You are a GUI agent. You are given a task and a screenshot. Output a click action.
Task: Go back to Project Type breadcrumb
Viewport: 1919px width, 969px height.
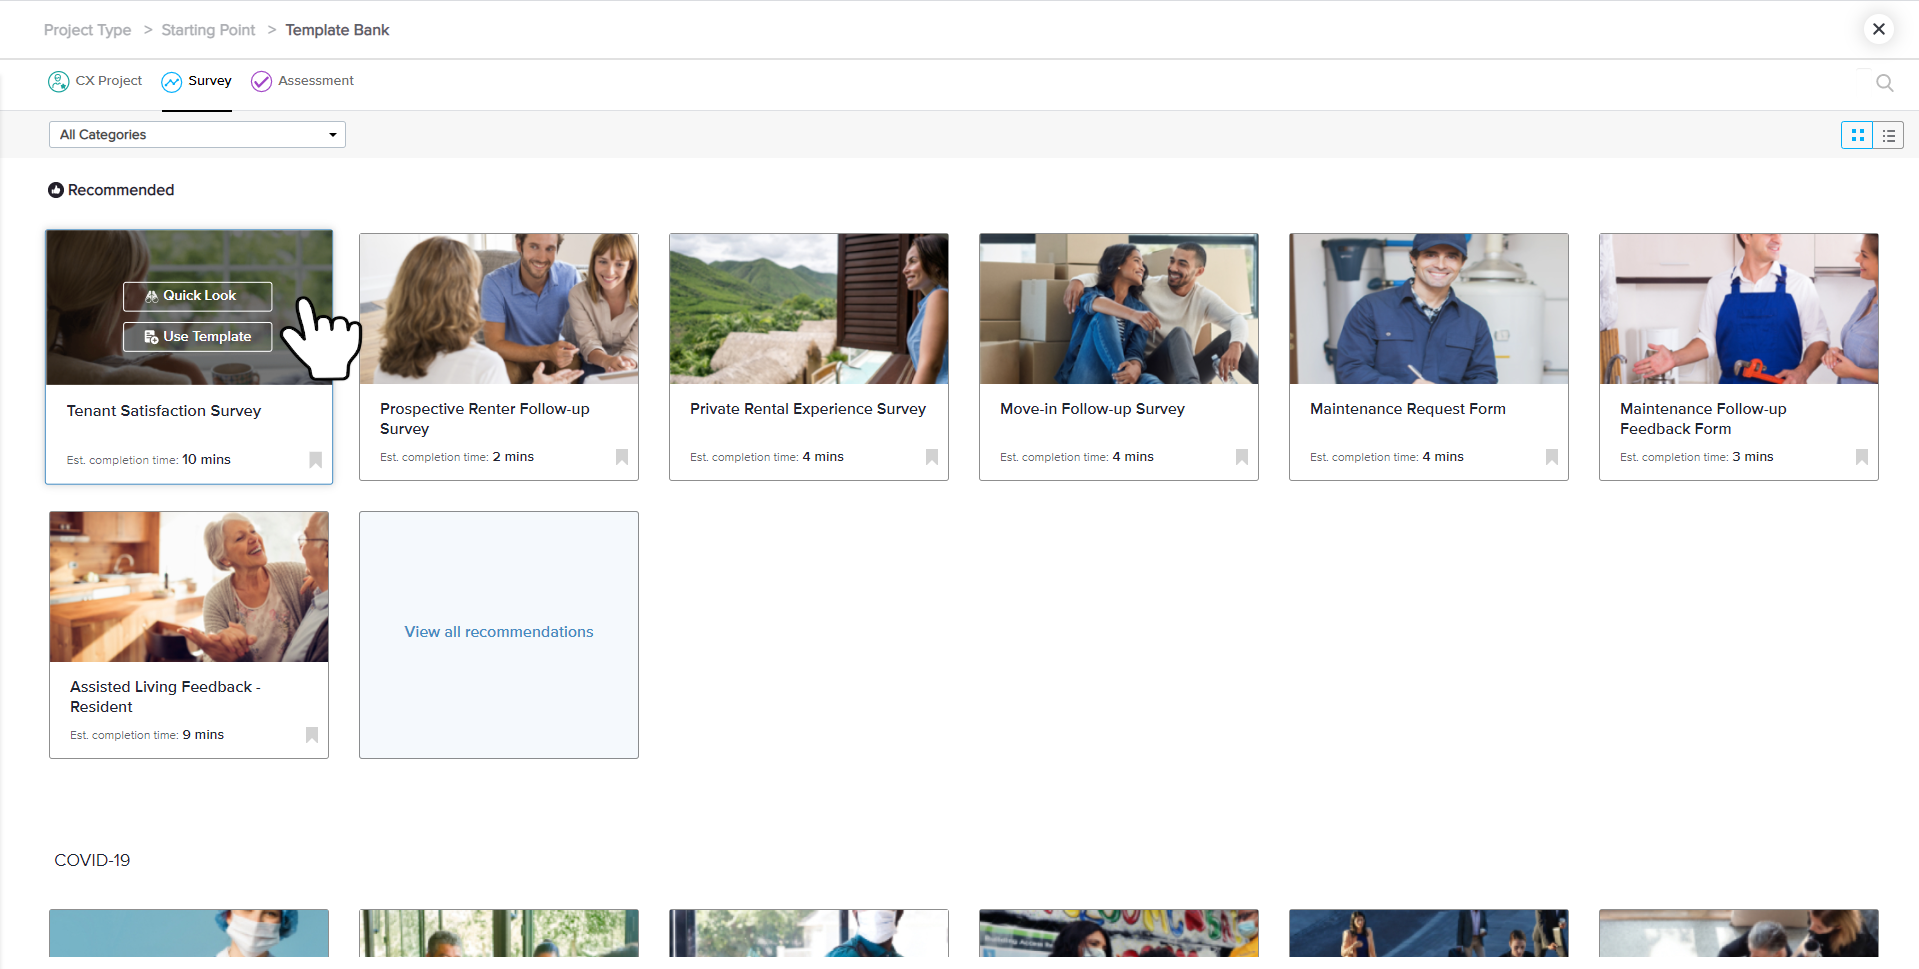click(x=87, y=30)
